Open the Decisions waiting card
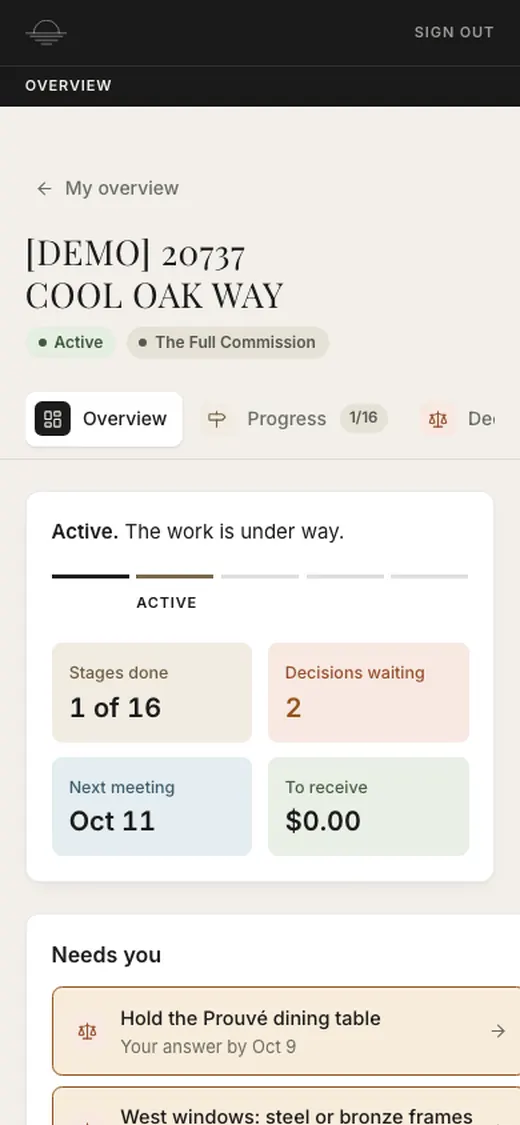This screenshot has width=520, height=1125. click(x=369, y=692)
